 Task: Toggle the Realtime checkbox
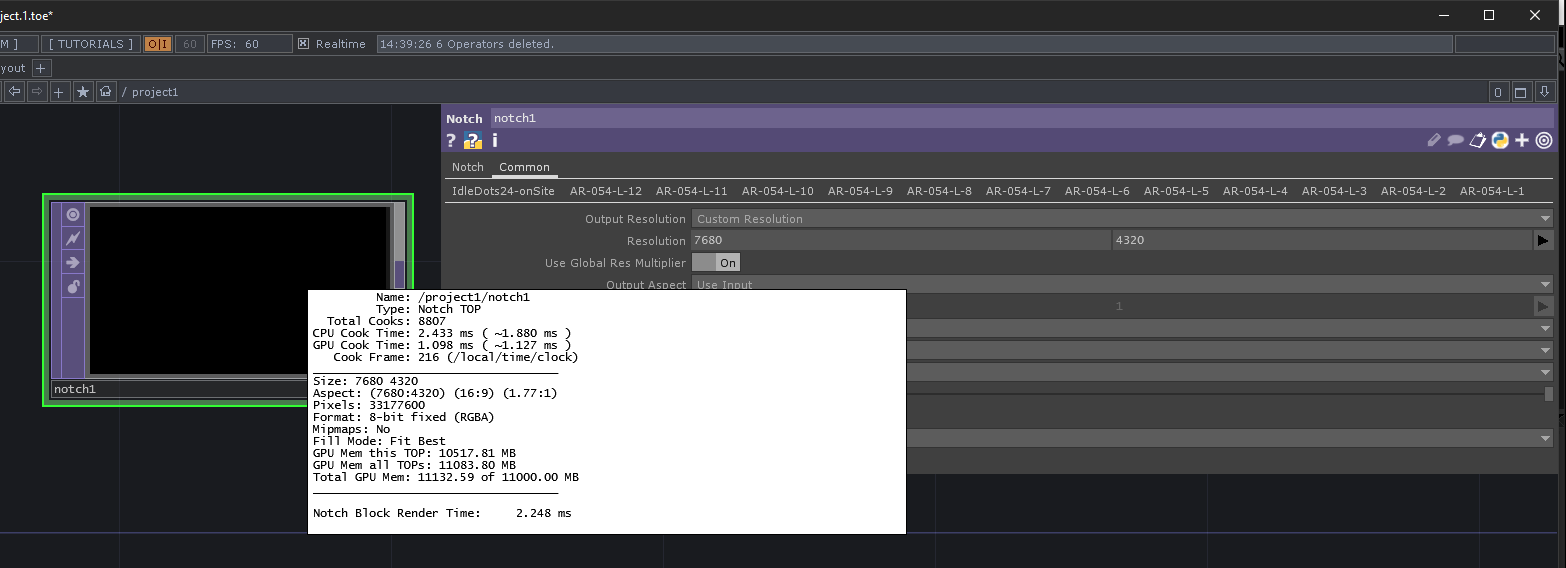304,44
